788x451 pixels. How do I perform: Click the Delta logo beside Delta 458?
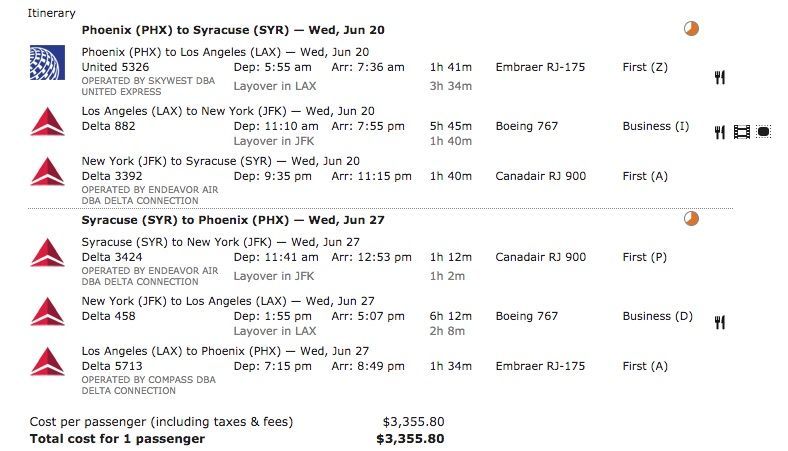click(47, 311)
